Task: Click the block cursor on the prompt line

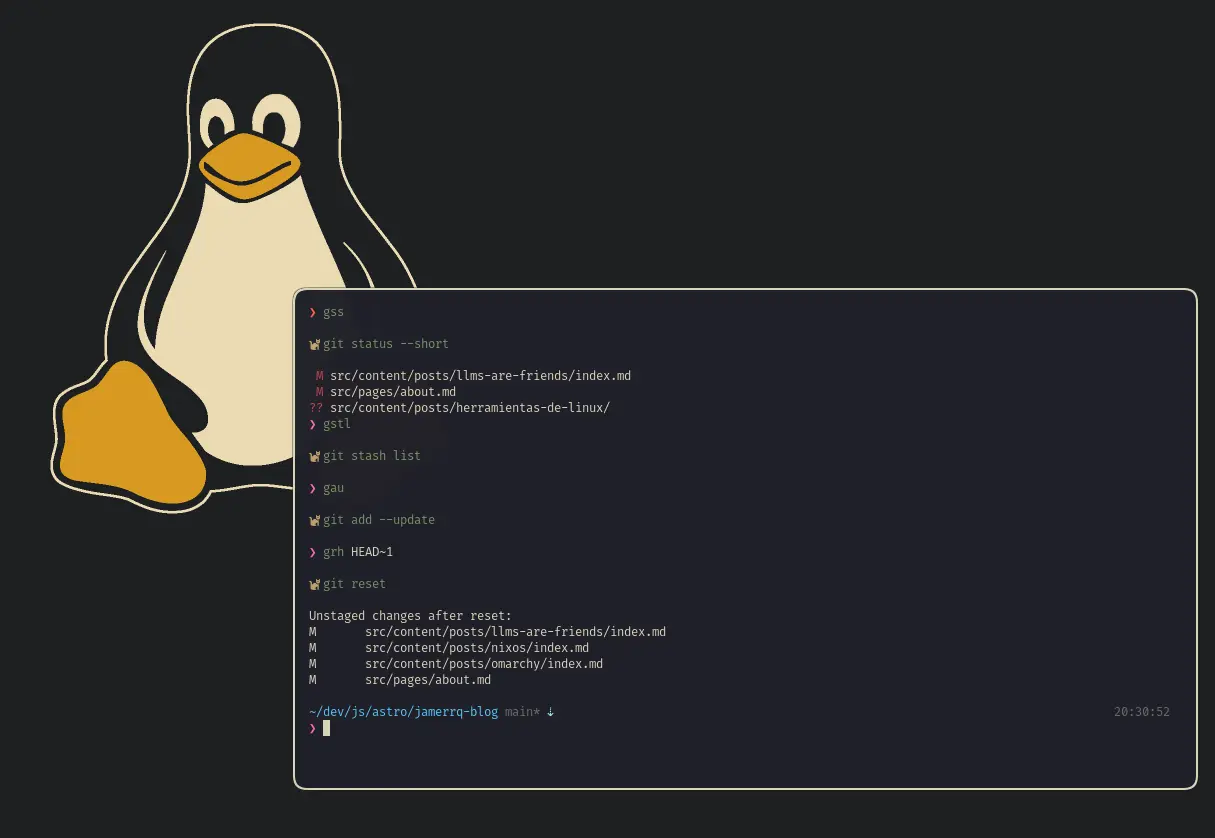Action: (x=326, y=728)
